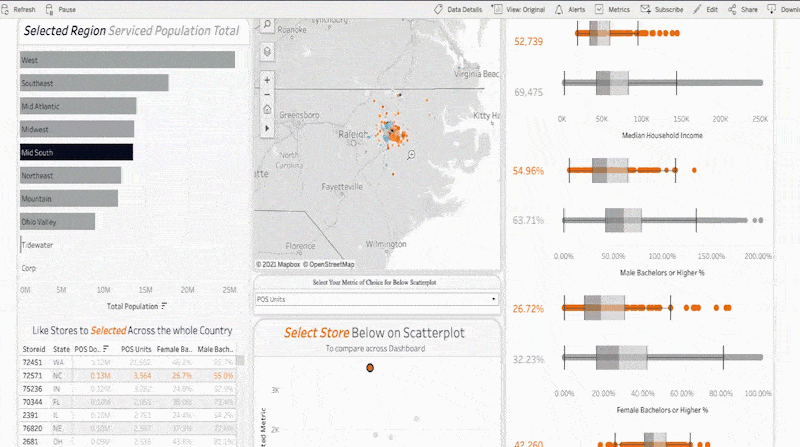The height and width of the screenshot is (447, 800).
Task: Select store row 76820
Action: [129, 429]
